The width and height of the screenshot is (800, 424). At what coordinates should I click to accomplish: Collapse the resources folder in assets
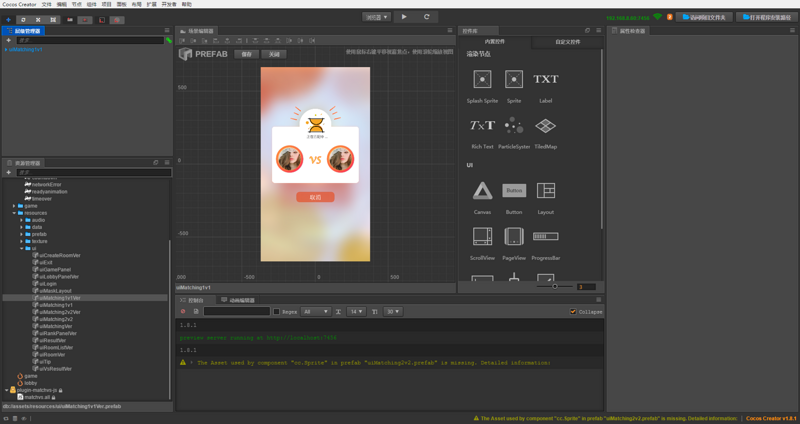tap(14, 213)
